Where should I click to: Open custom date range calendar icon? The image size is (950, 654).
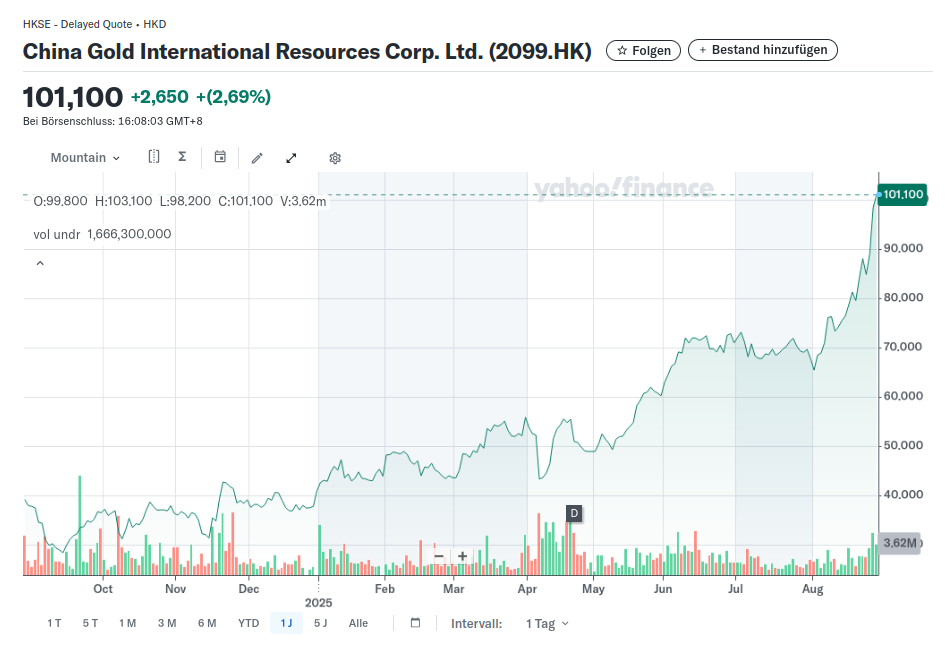click(415, 623)
